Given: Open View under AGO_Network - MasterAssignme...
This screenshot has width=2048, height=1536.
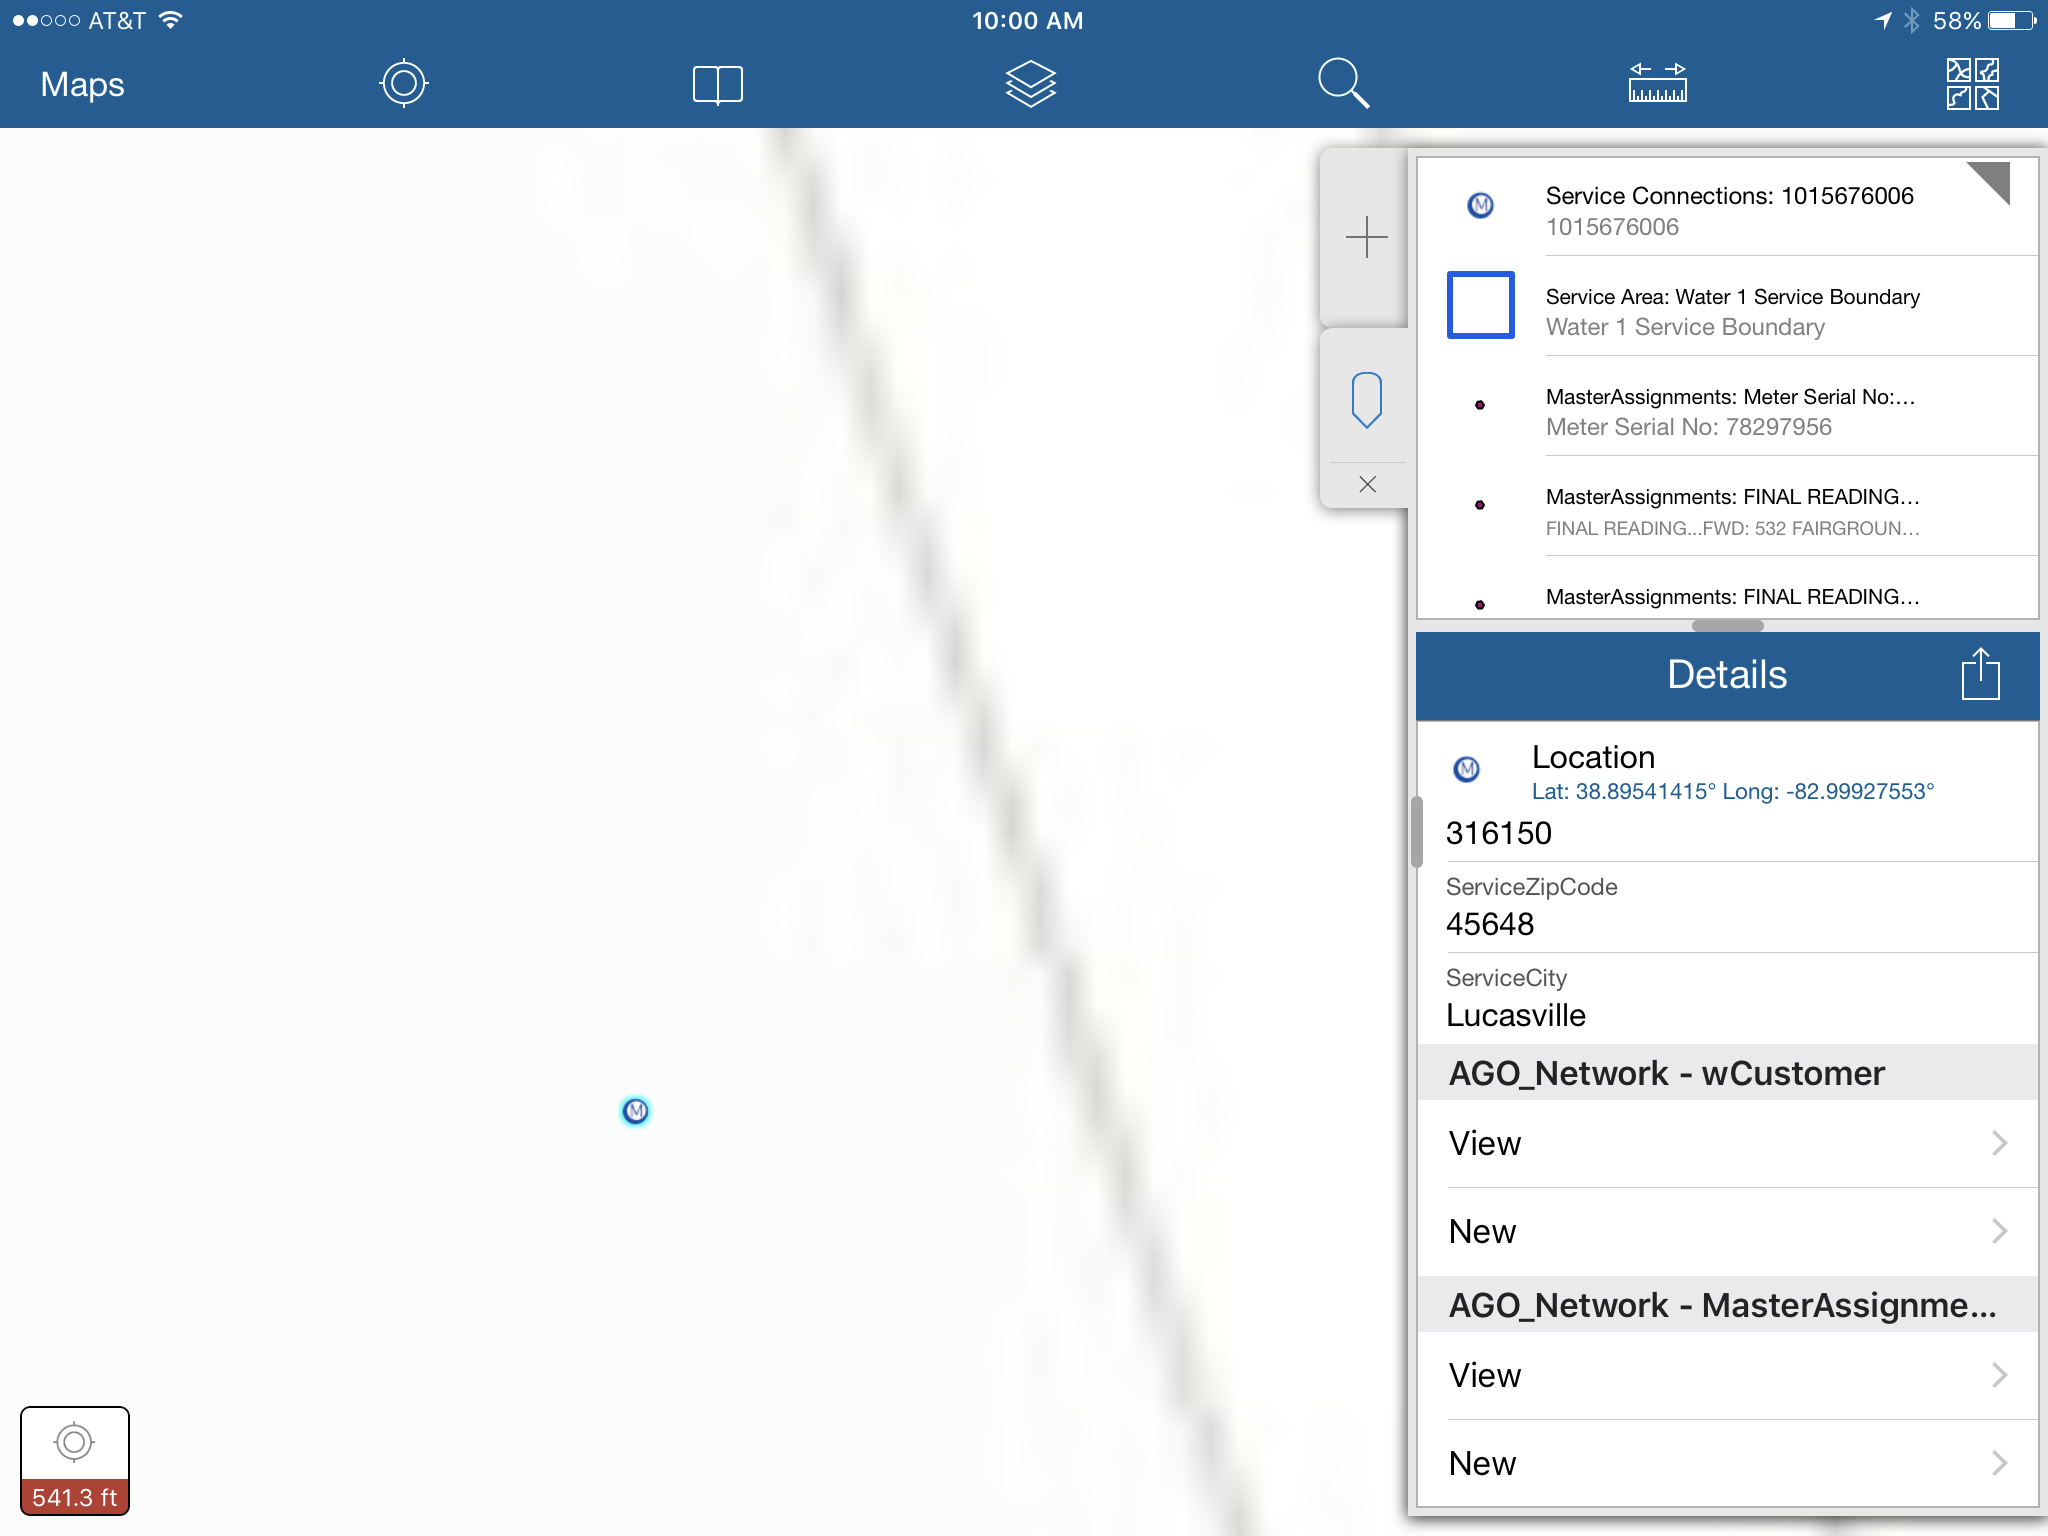Looking at the screenshot, I should coord(1728,1376).
